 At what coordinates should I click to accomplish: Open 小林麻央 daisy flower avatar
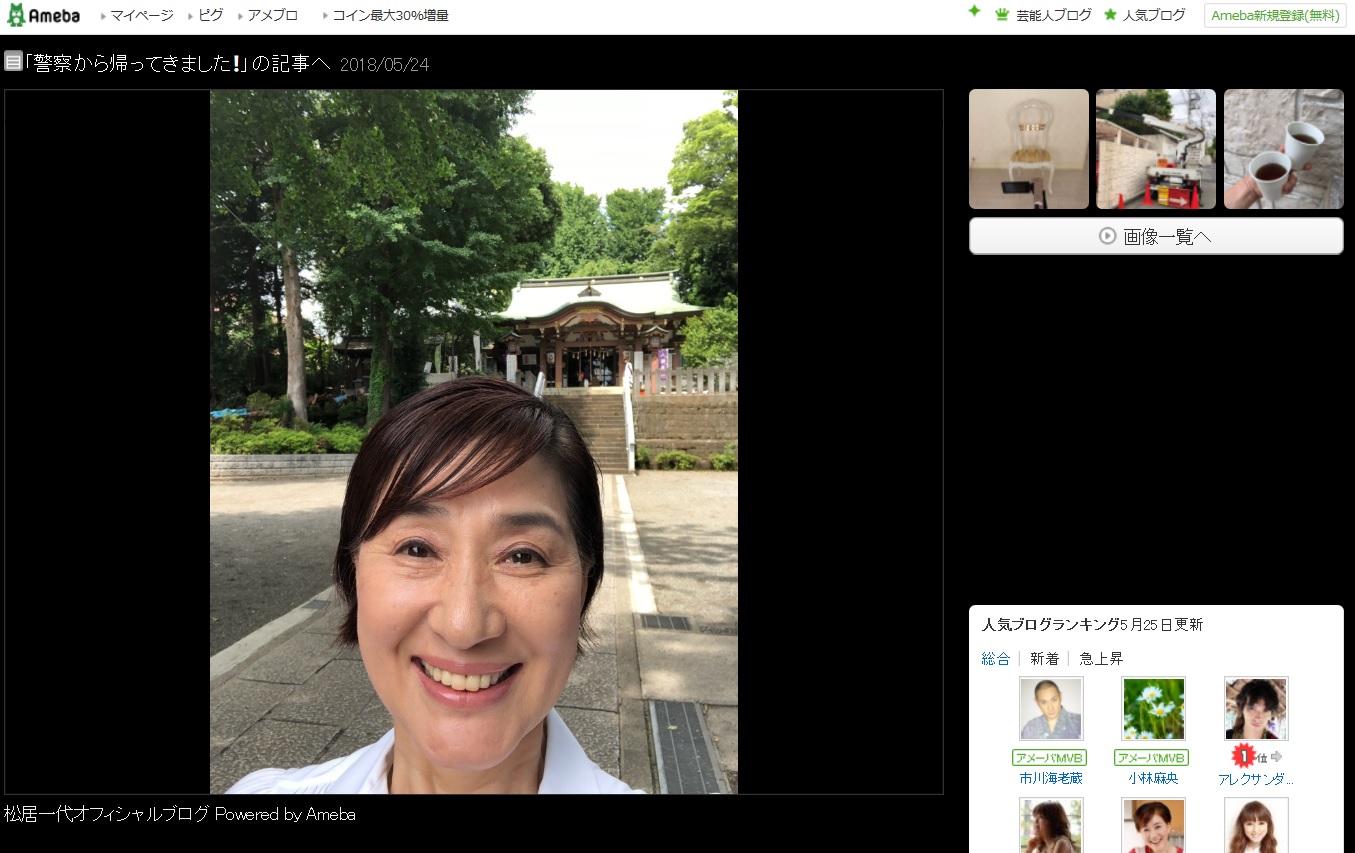pyautogui.click(x=1153, y=708)
